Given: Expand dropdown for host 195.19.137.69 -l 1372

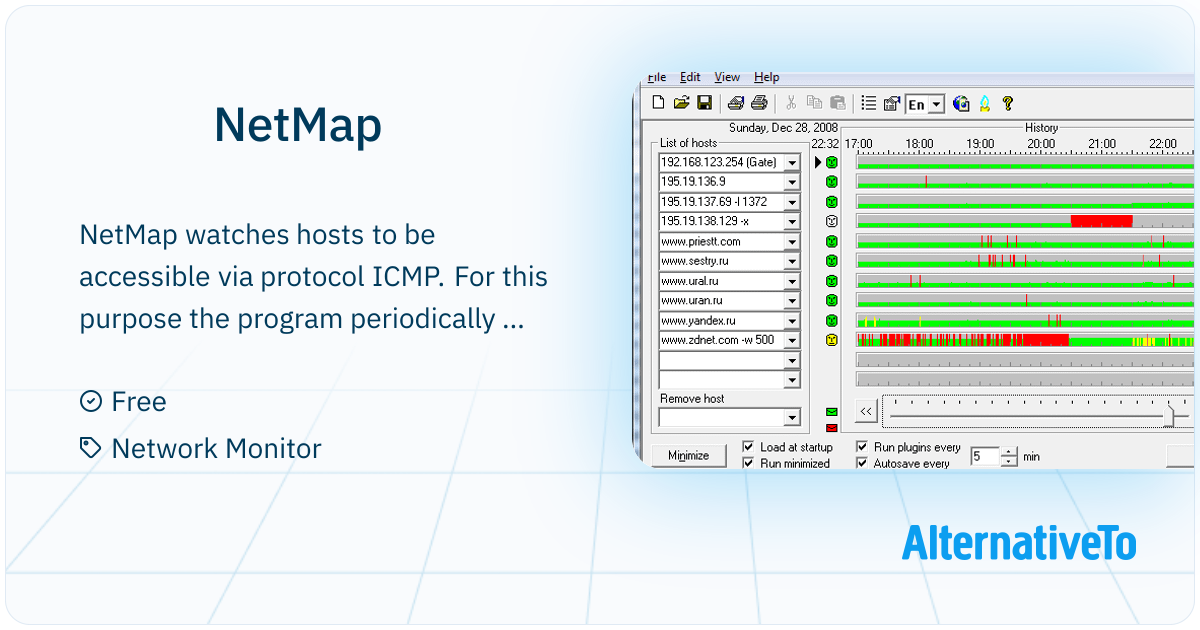Looking at the screenshot, I should [792, 202].
